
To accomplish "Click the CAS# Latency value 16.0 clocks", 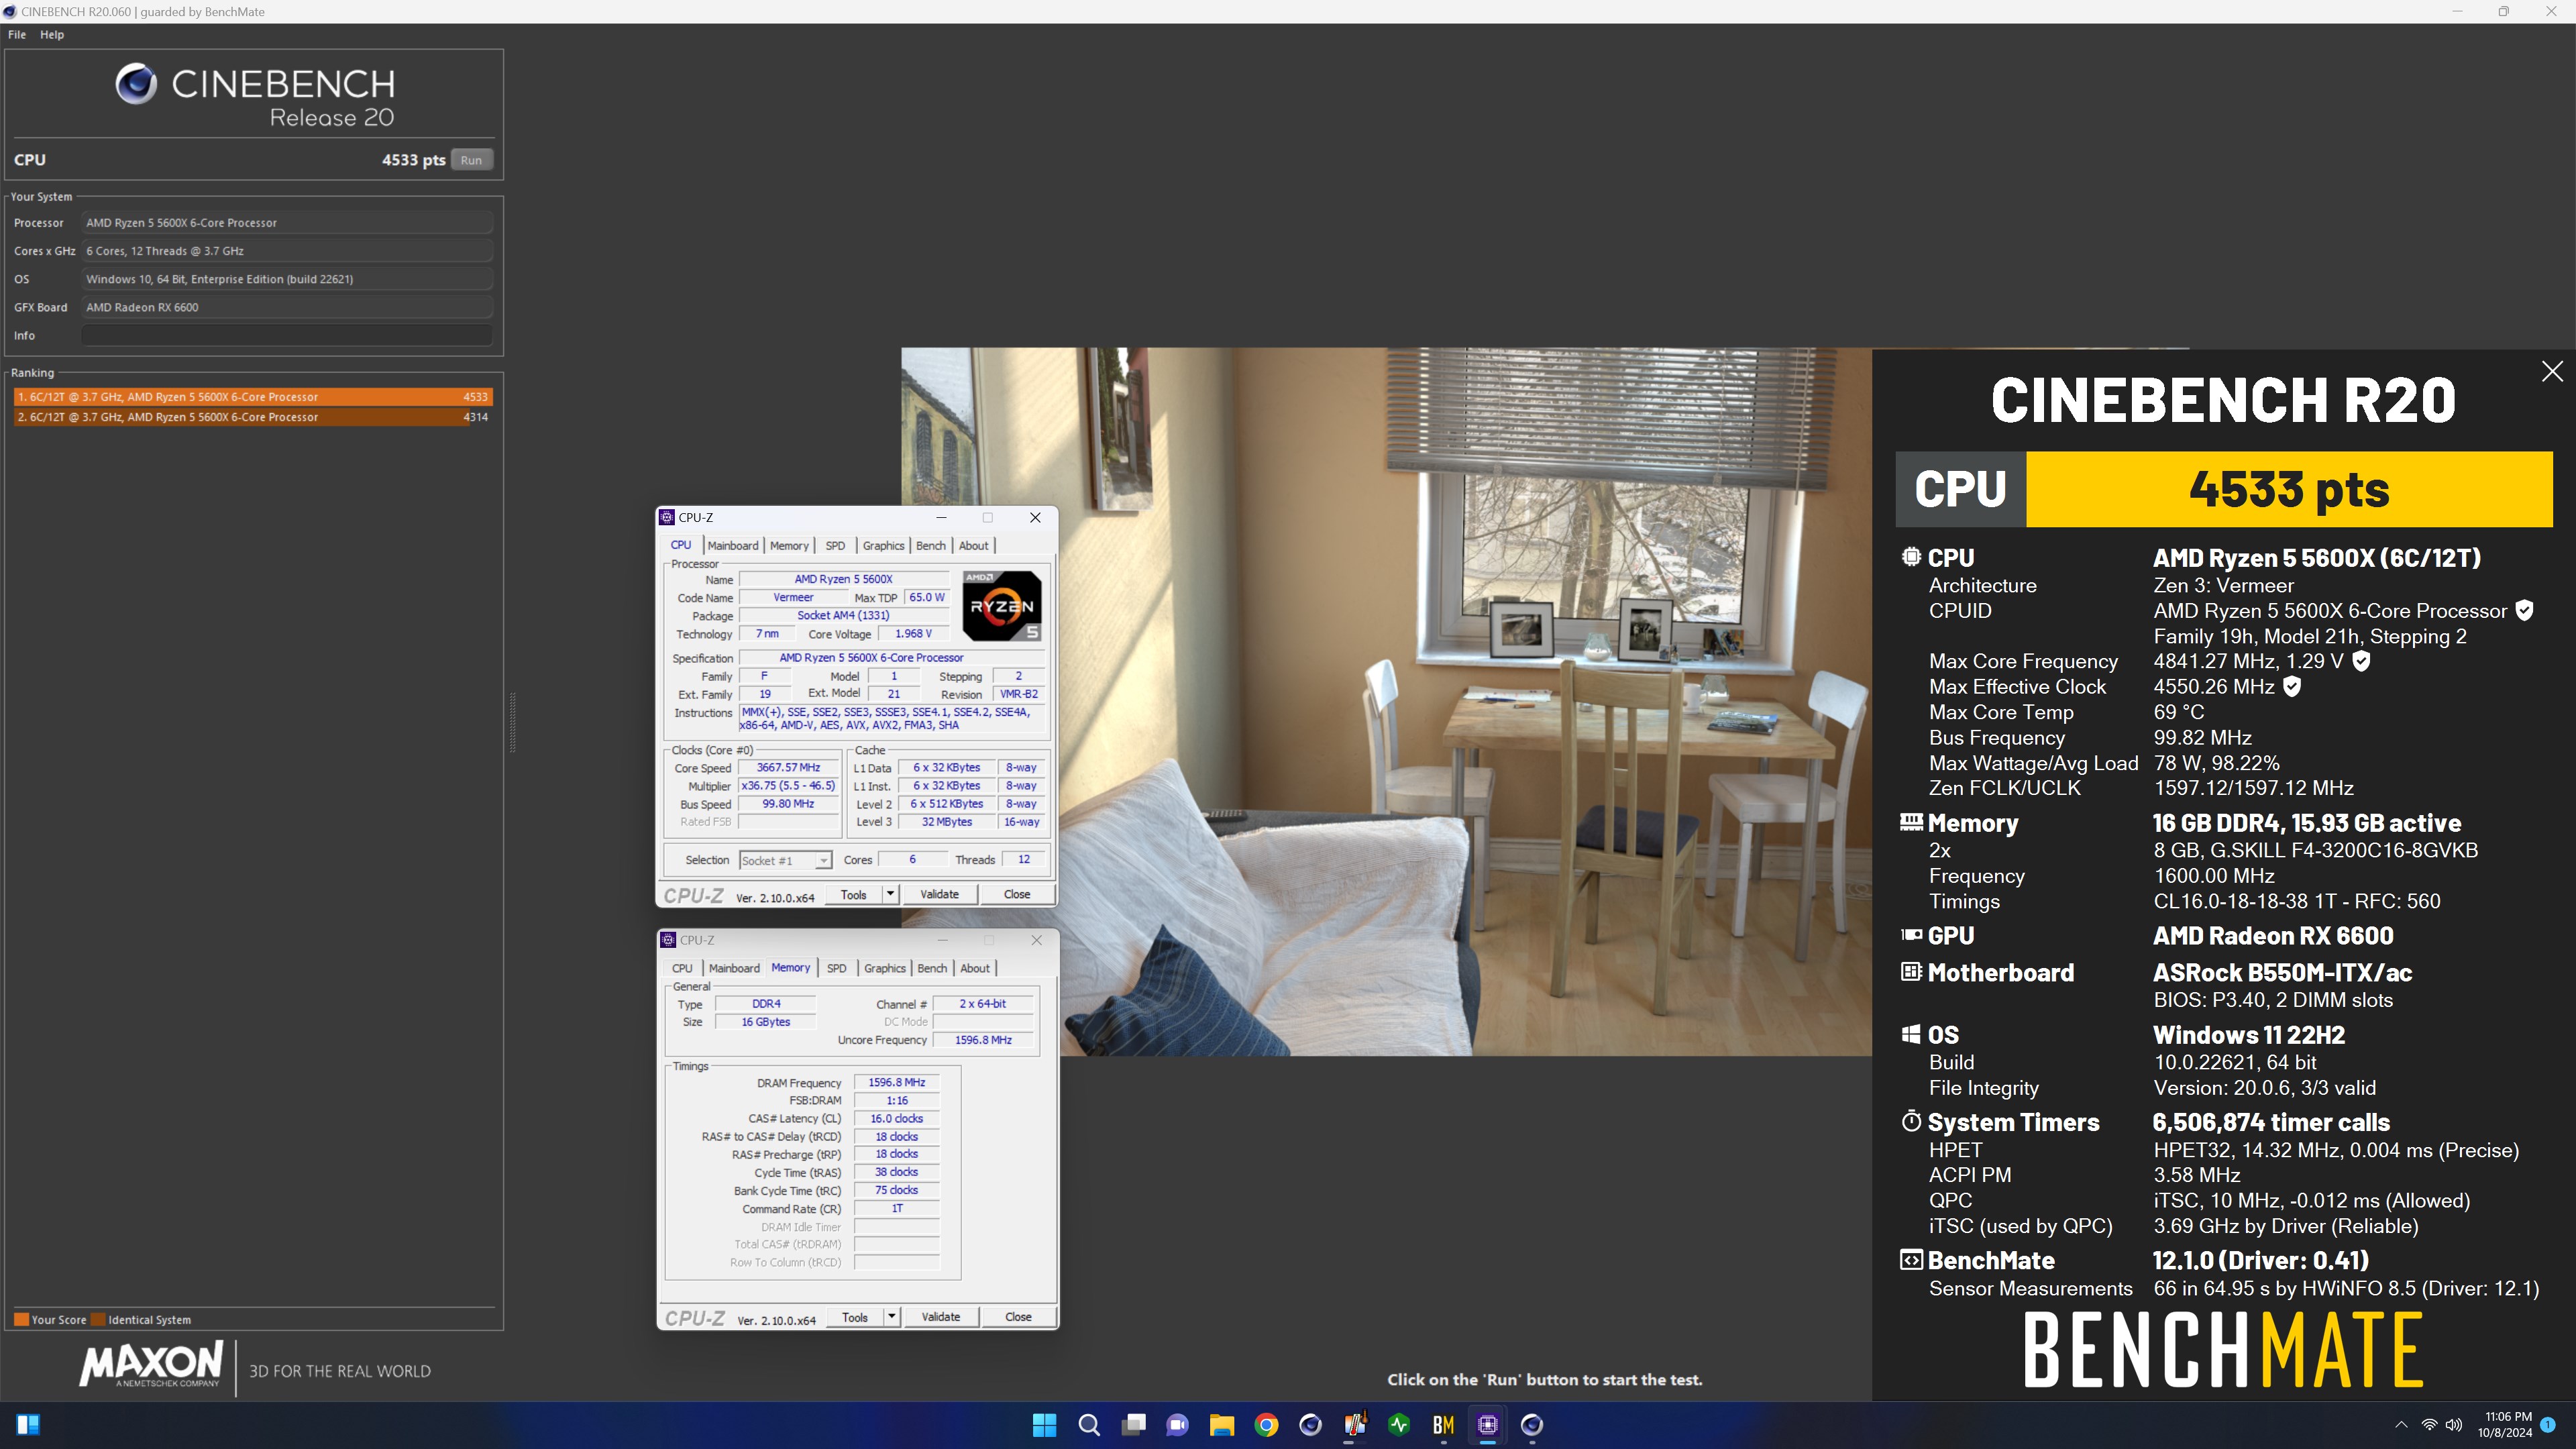I will tap(897, 1118).
